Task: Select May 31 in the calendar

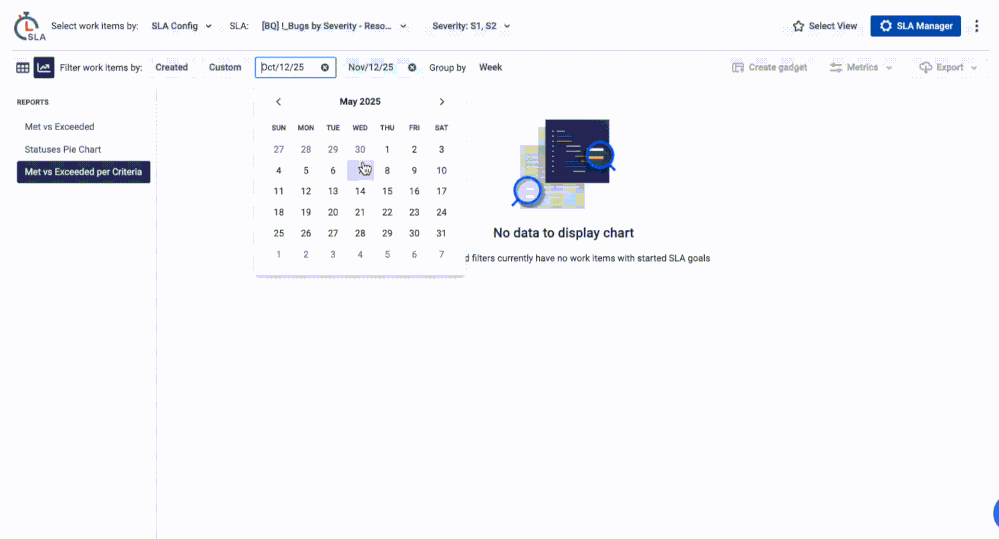Action: tap(442, 233)
